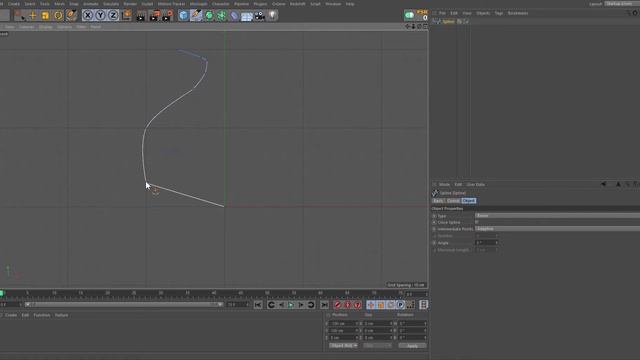
Task: Select the Move tool in toolbar
Action: 33,16
